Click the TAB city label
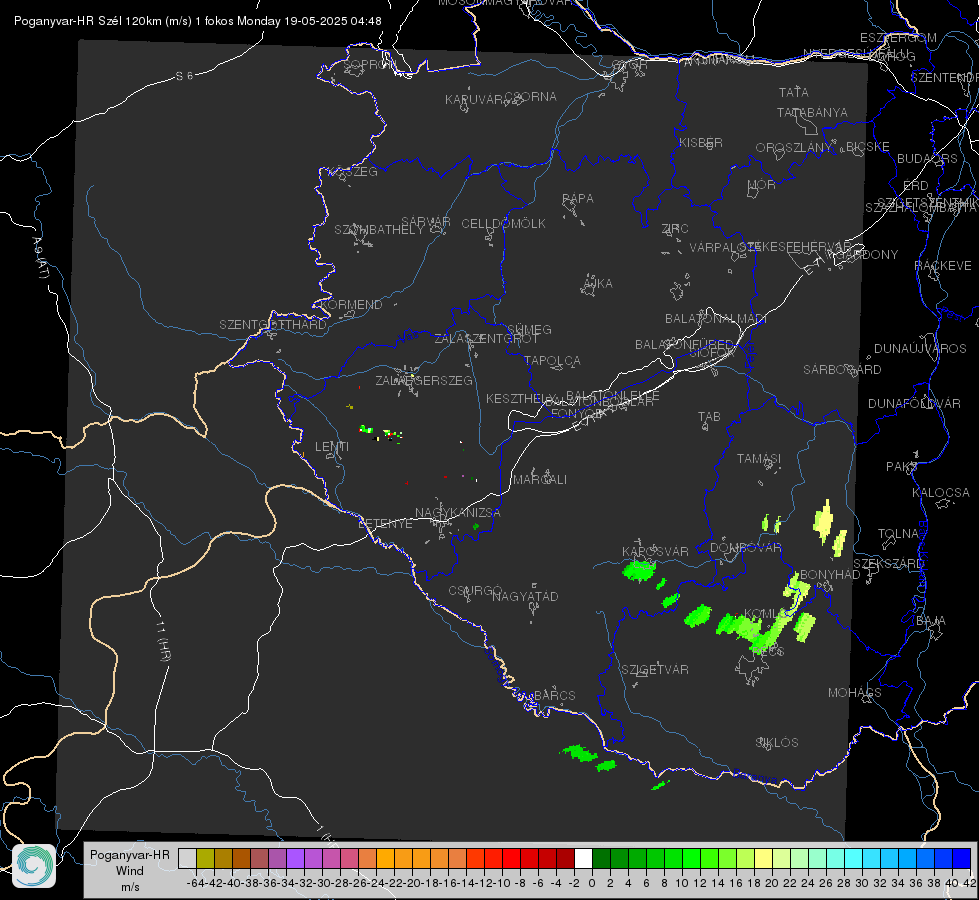Screen dimensions: 979x900 [709, 416]
